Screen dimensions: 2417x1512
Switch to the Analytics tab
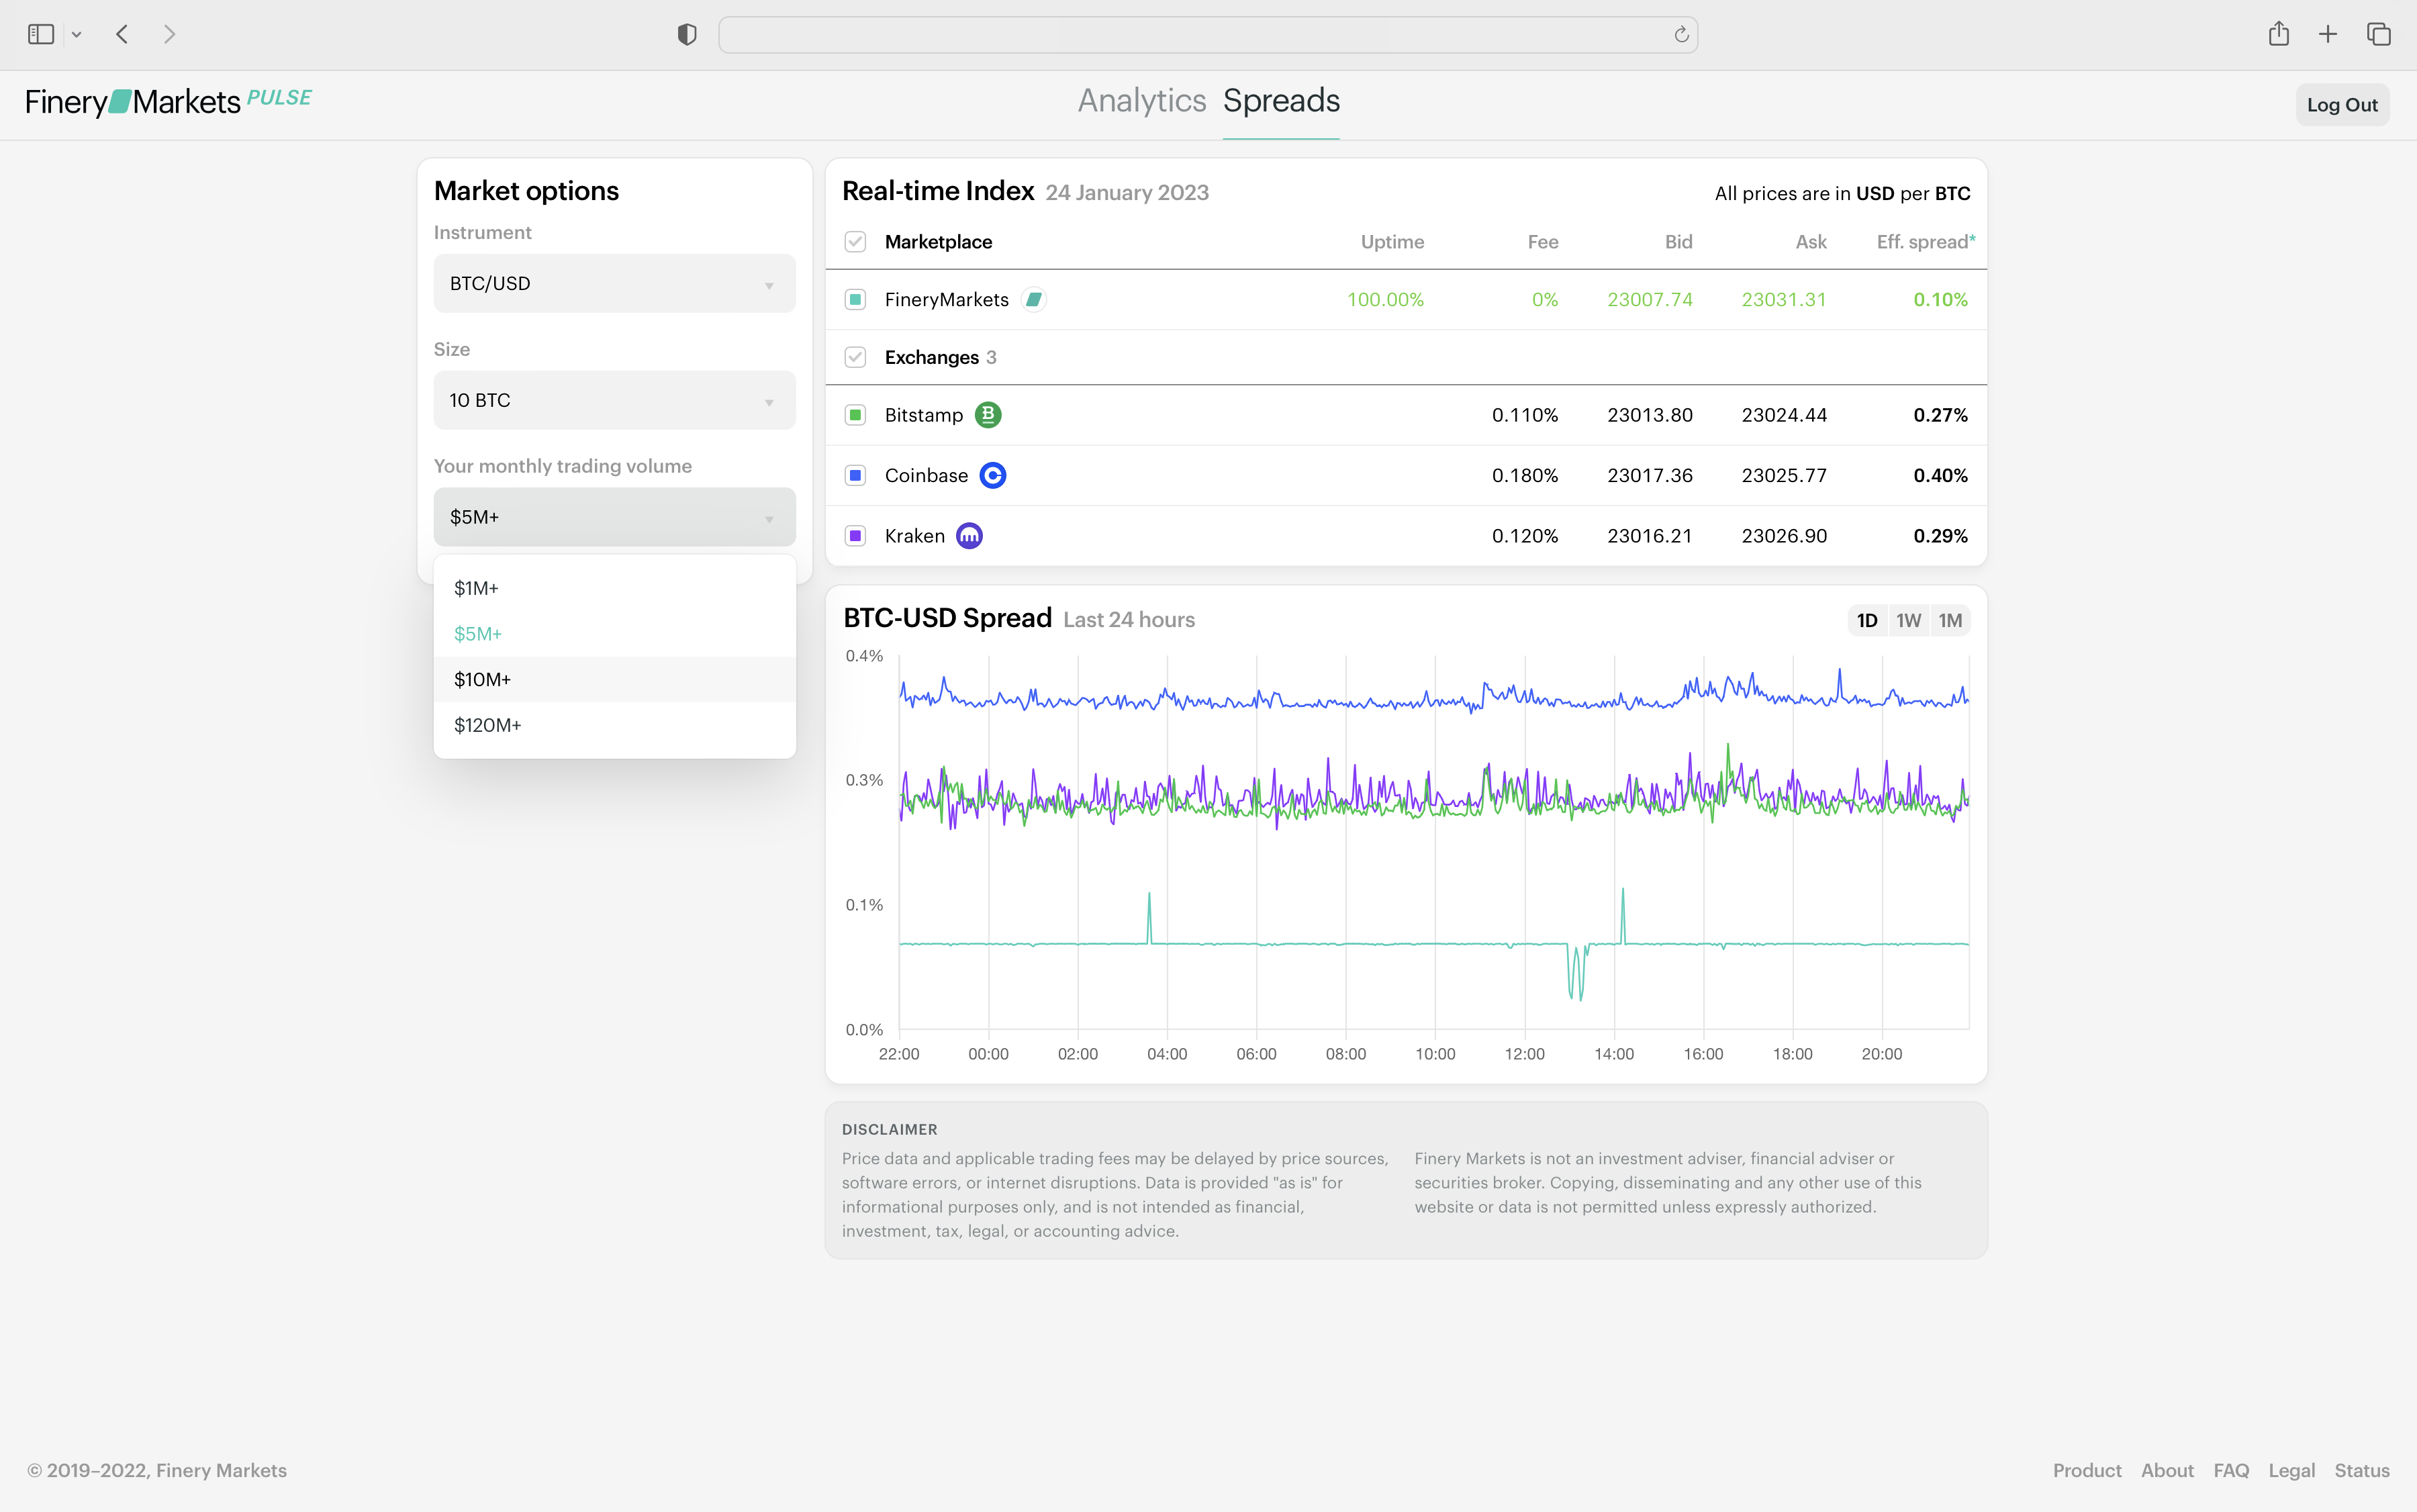click(1142, 101)
